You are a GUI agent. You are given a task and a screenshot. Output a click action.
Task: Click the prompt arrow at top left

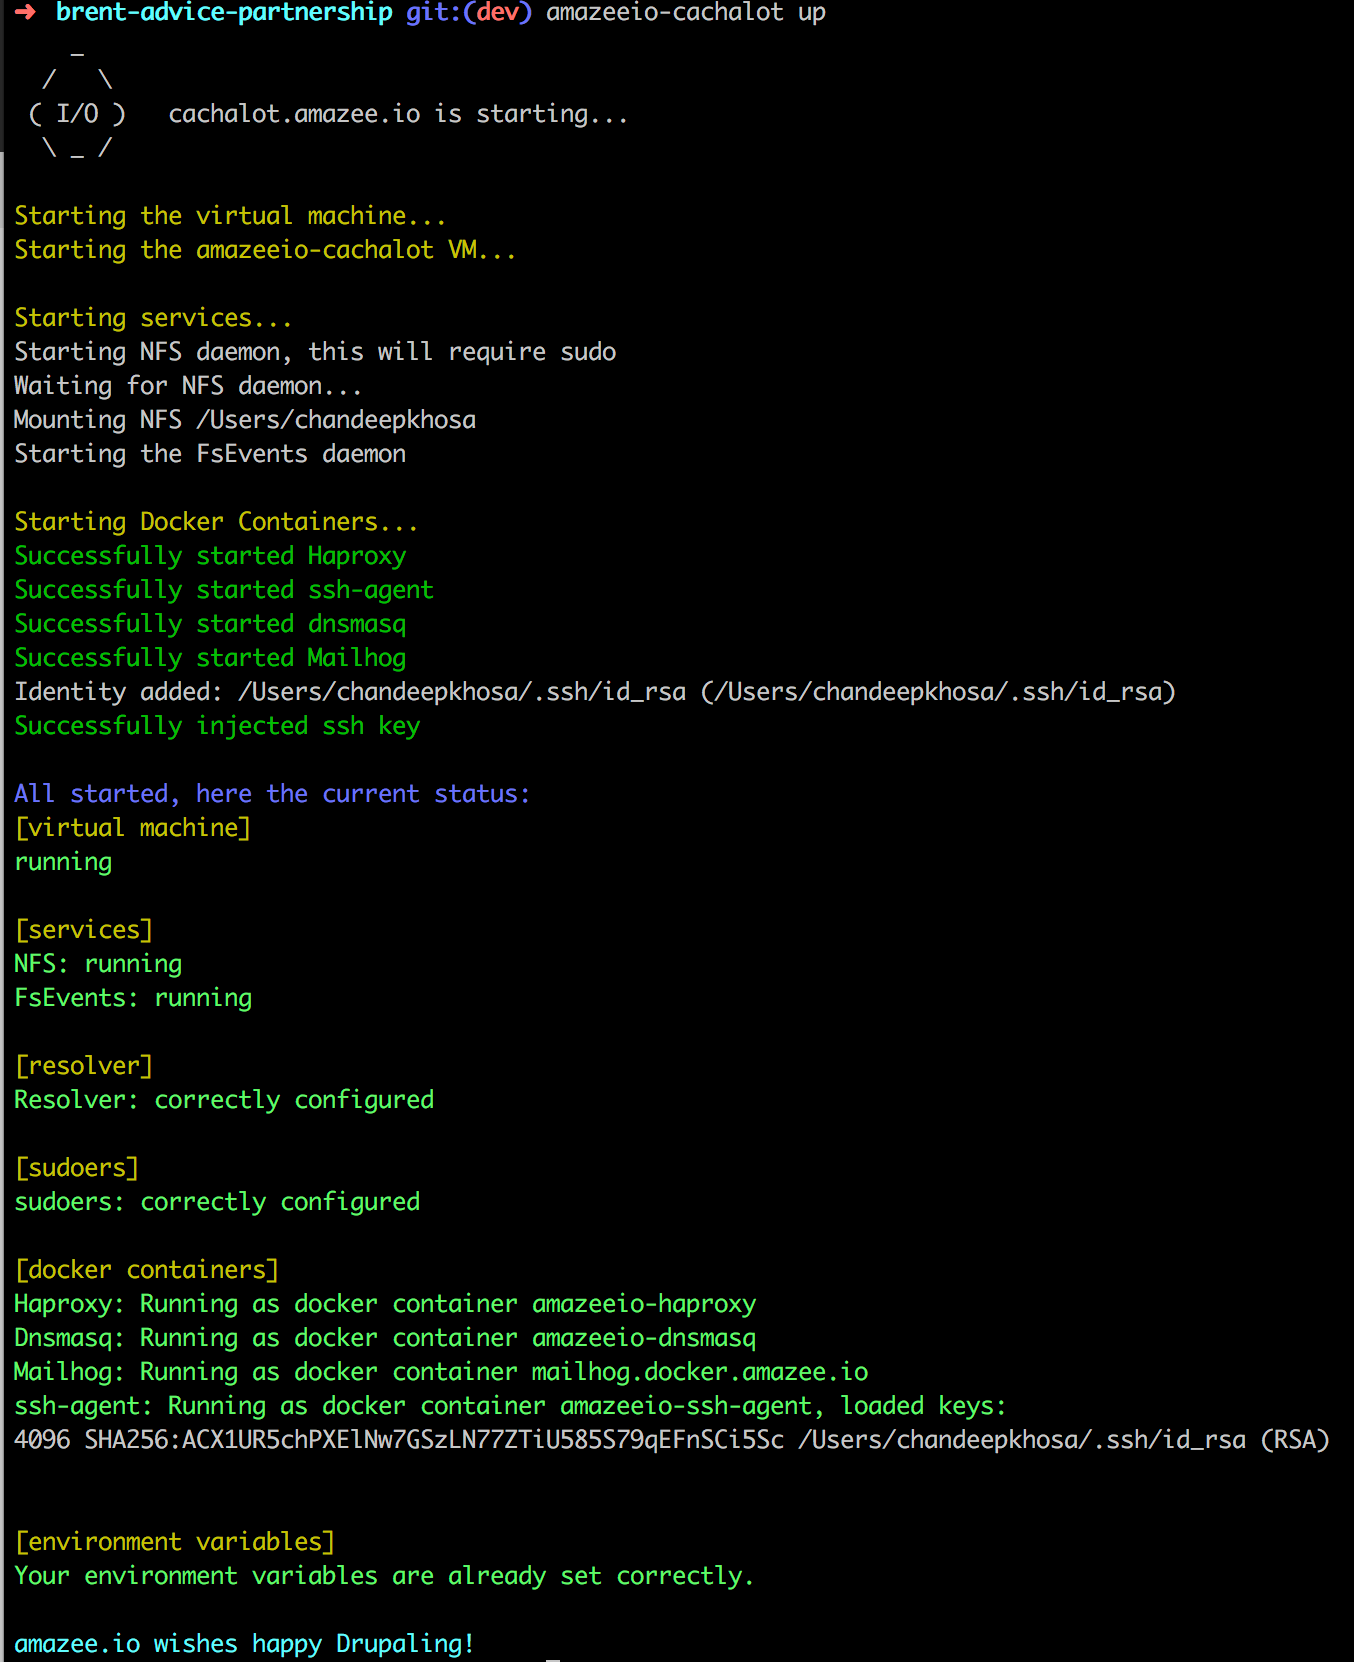pyautogui.click(x=25, y=12)
